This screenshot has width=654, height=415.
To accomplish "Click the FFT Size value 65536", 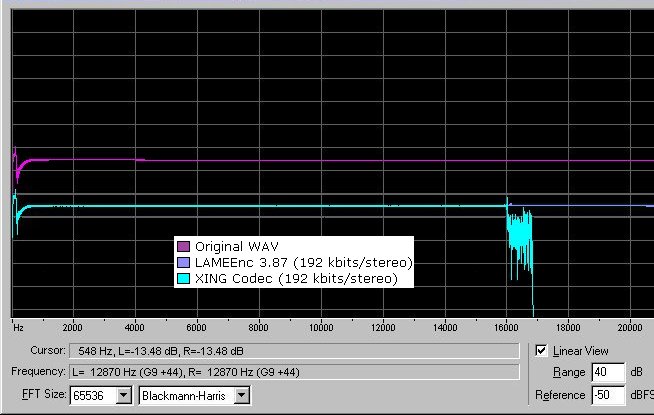I will click(88, 396).
